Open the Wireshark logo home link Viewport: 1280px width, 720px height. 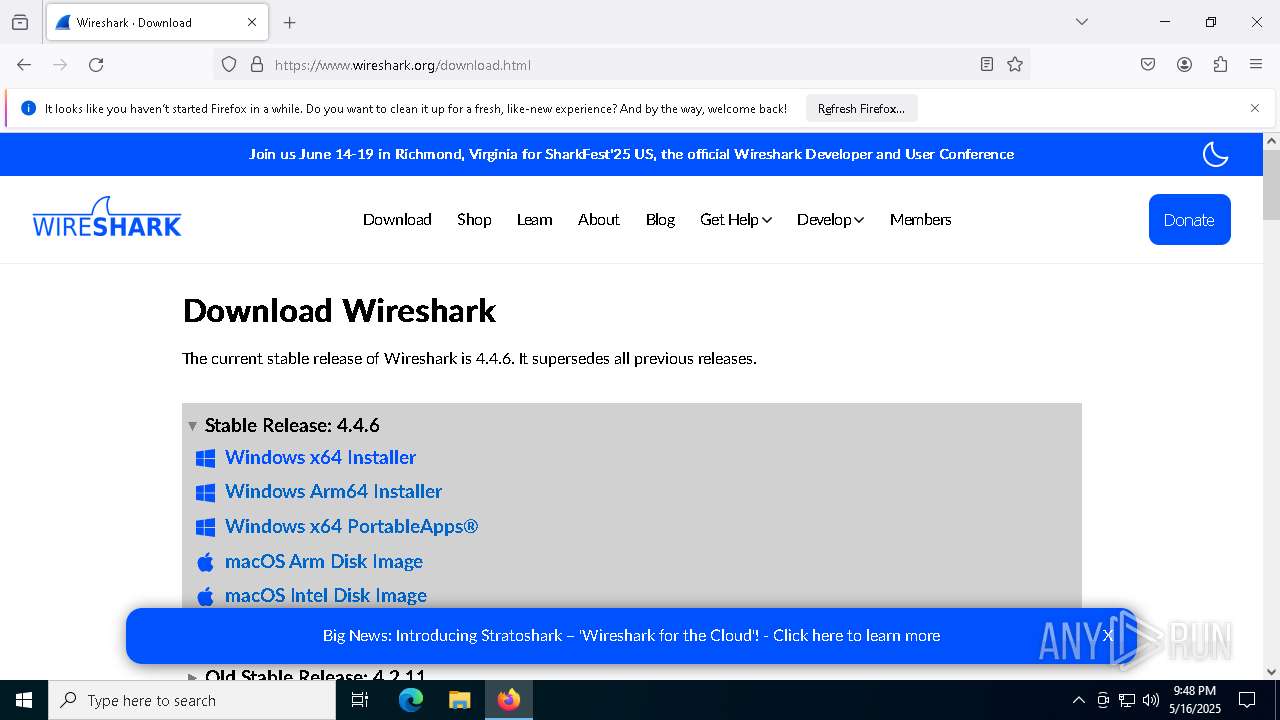[107, 217]
